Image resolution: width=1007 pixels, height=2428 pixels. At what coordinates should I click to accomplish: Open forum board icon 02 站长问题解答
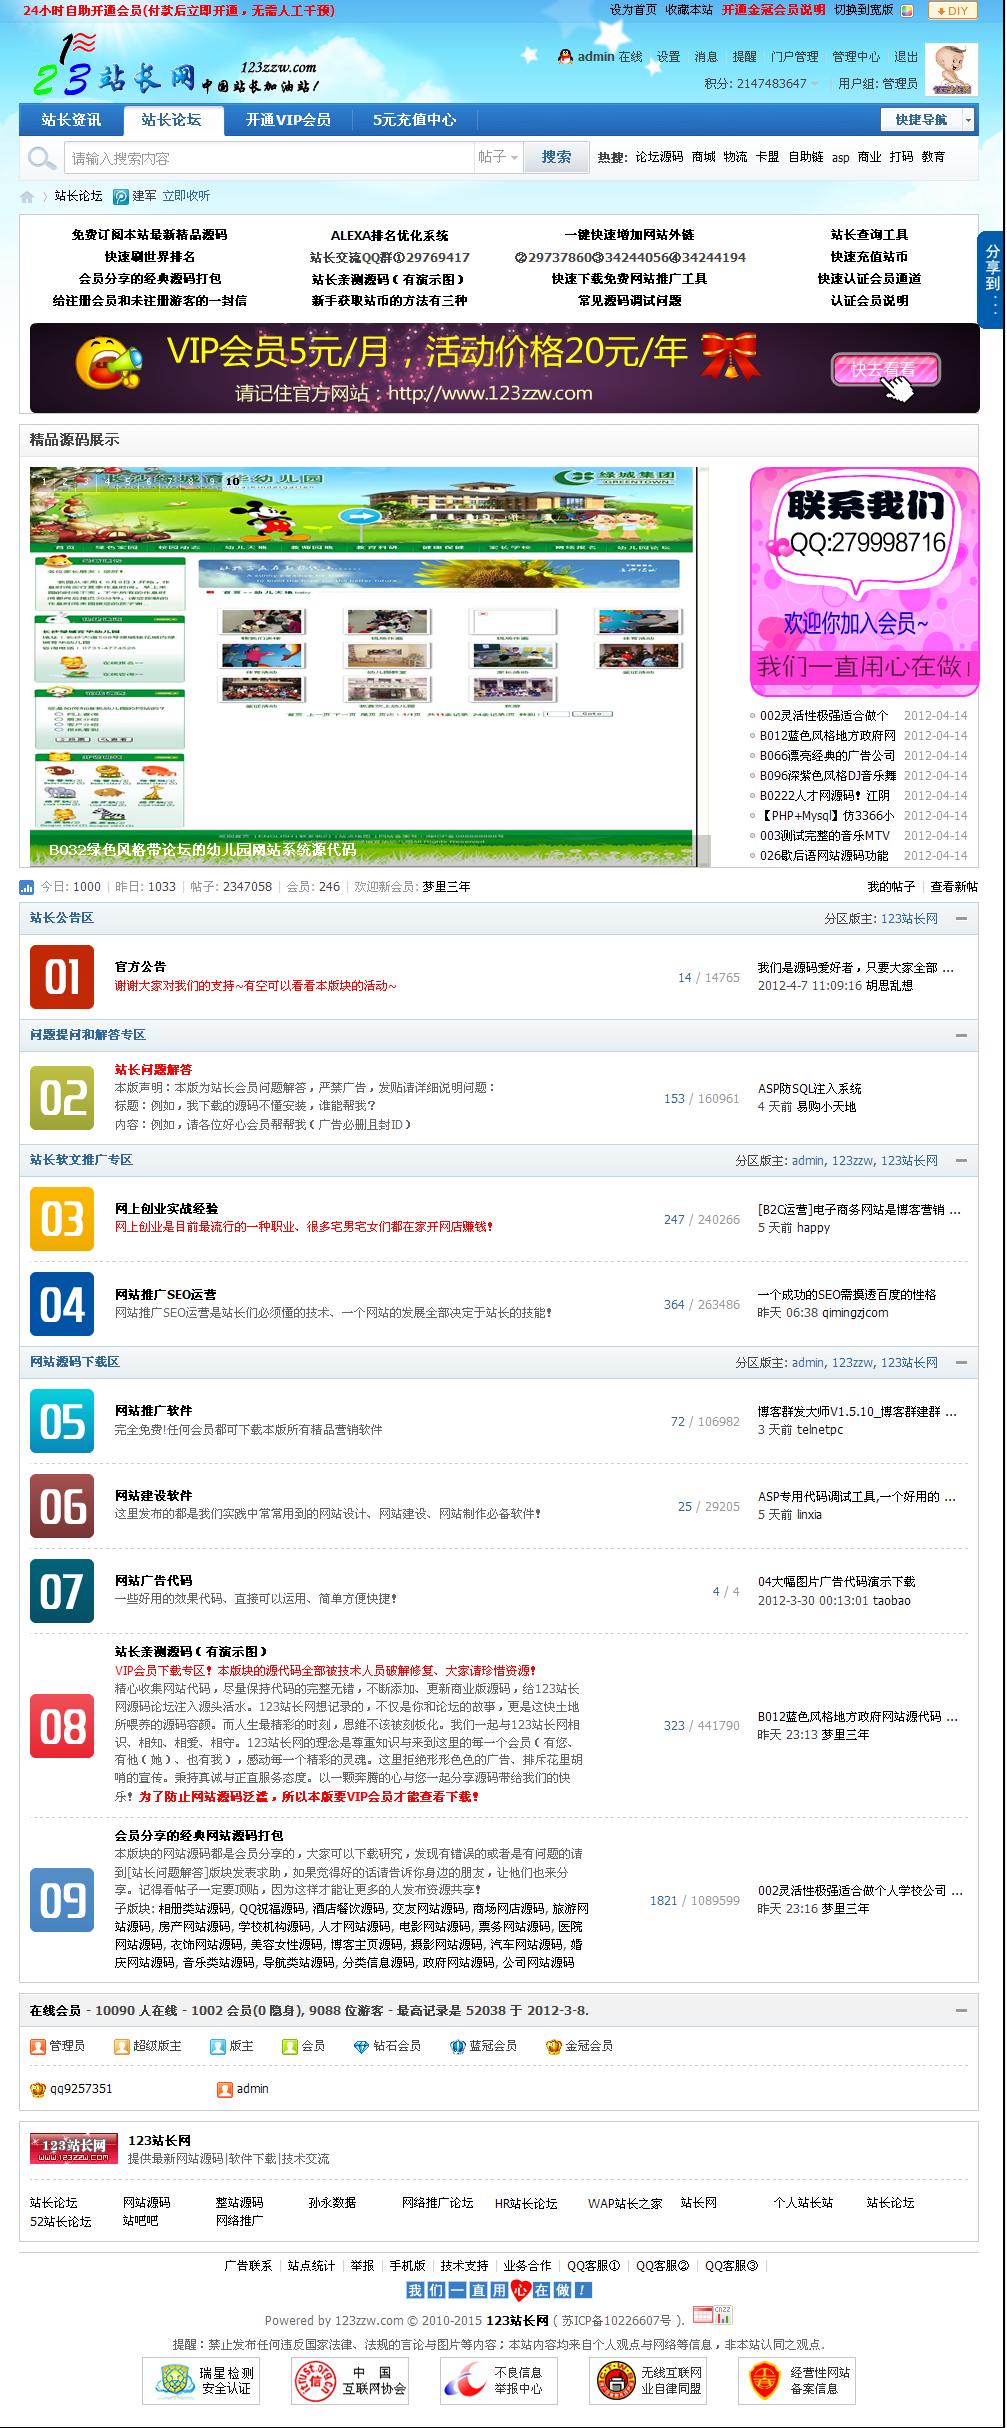(62, 1098)
